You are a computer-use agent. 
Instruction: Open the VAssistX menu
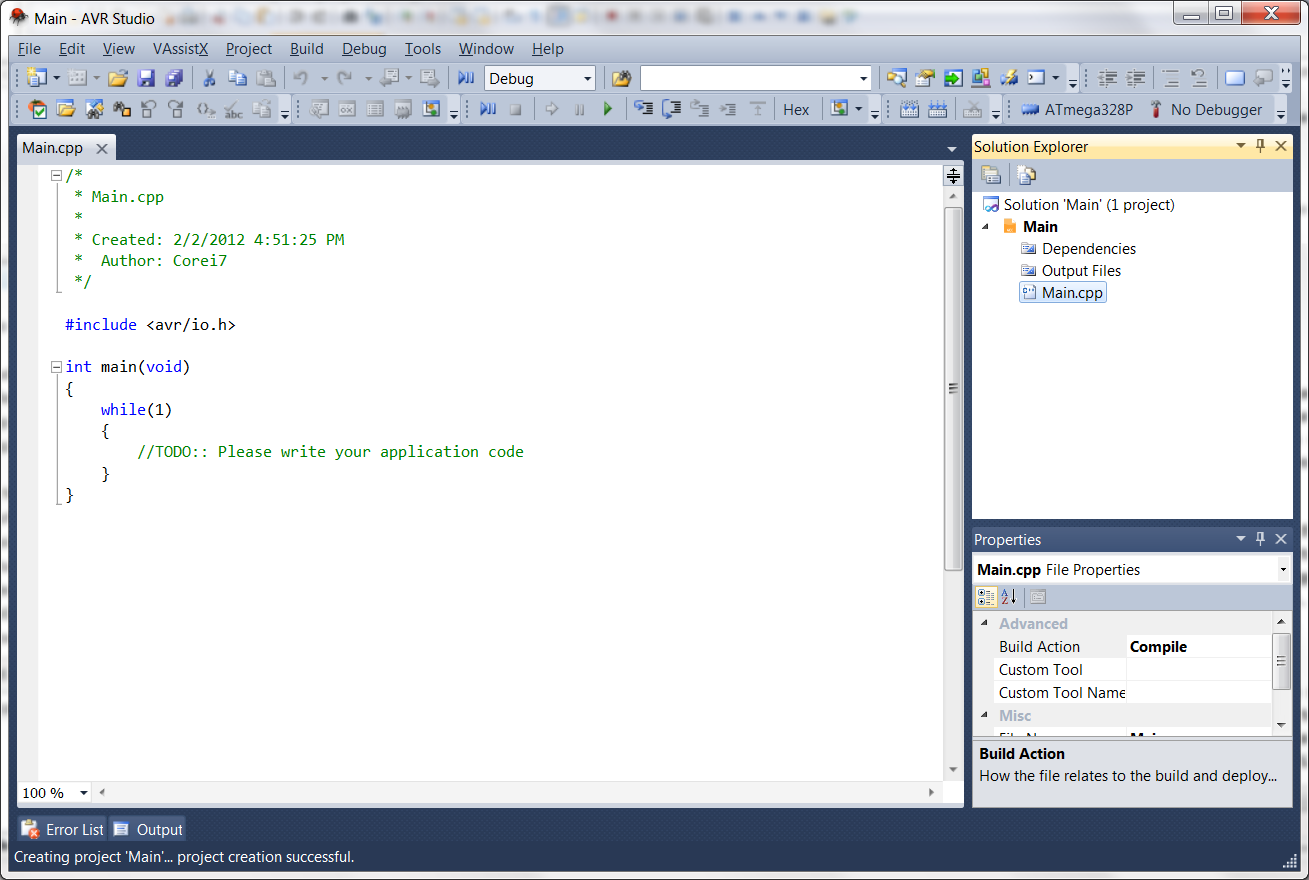point(180,49)
